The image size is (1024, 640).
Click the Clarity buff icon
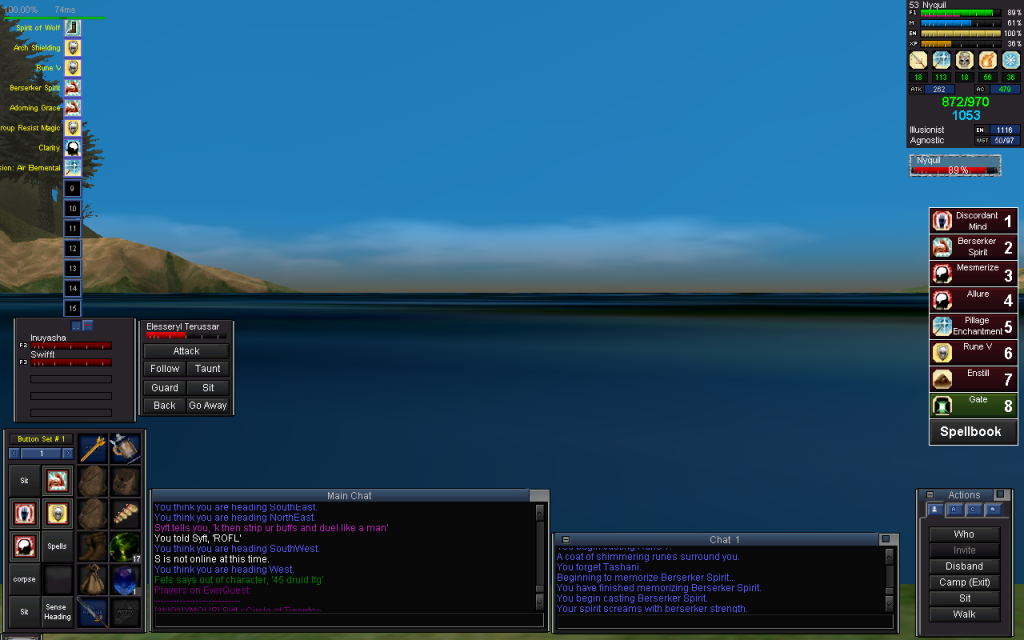point(73,147)
